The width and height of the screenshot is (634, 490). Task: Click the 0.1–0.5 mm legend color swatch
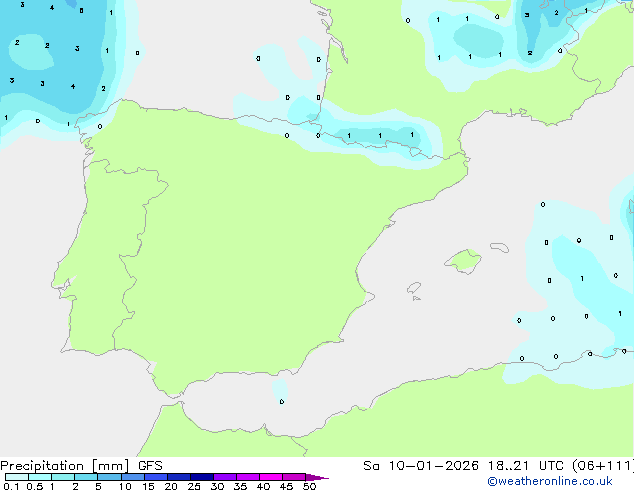pyautogui.click(x=17, y=477)
